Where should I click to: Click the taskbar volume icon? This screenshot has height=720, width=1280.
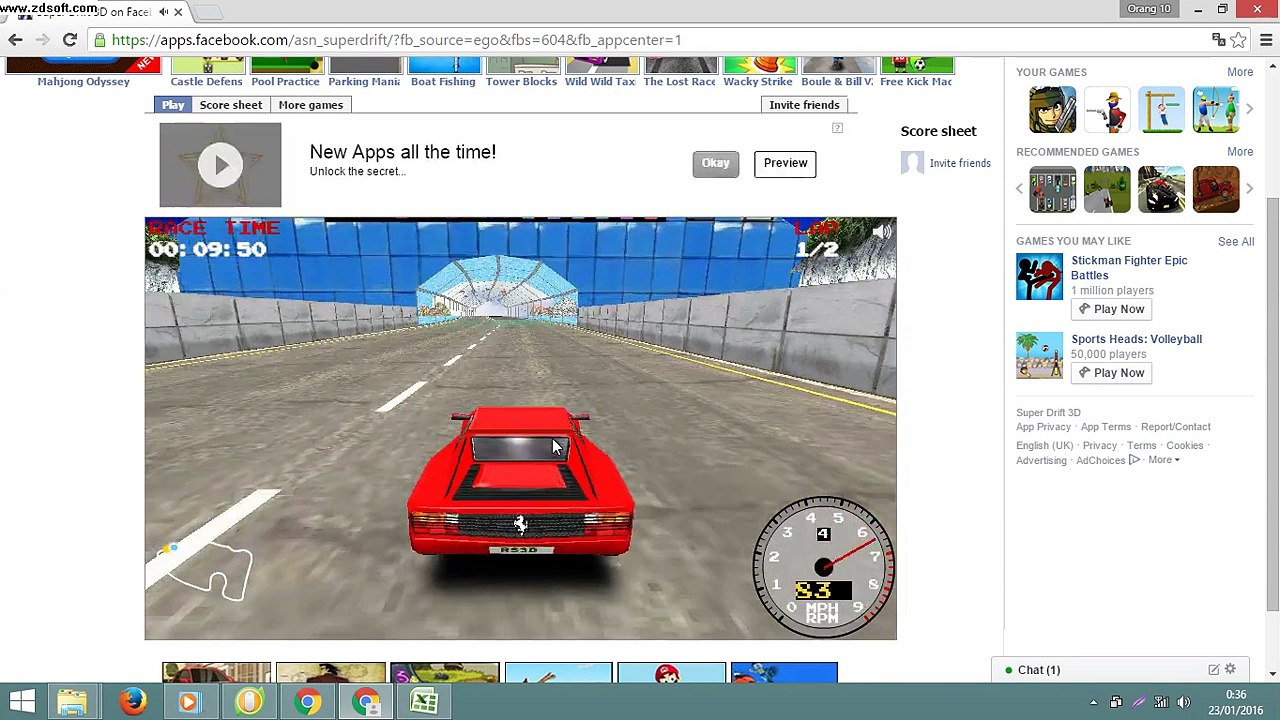pyautogui.click(x=1184, y=702)
